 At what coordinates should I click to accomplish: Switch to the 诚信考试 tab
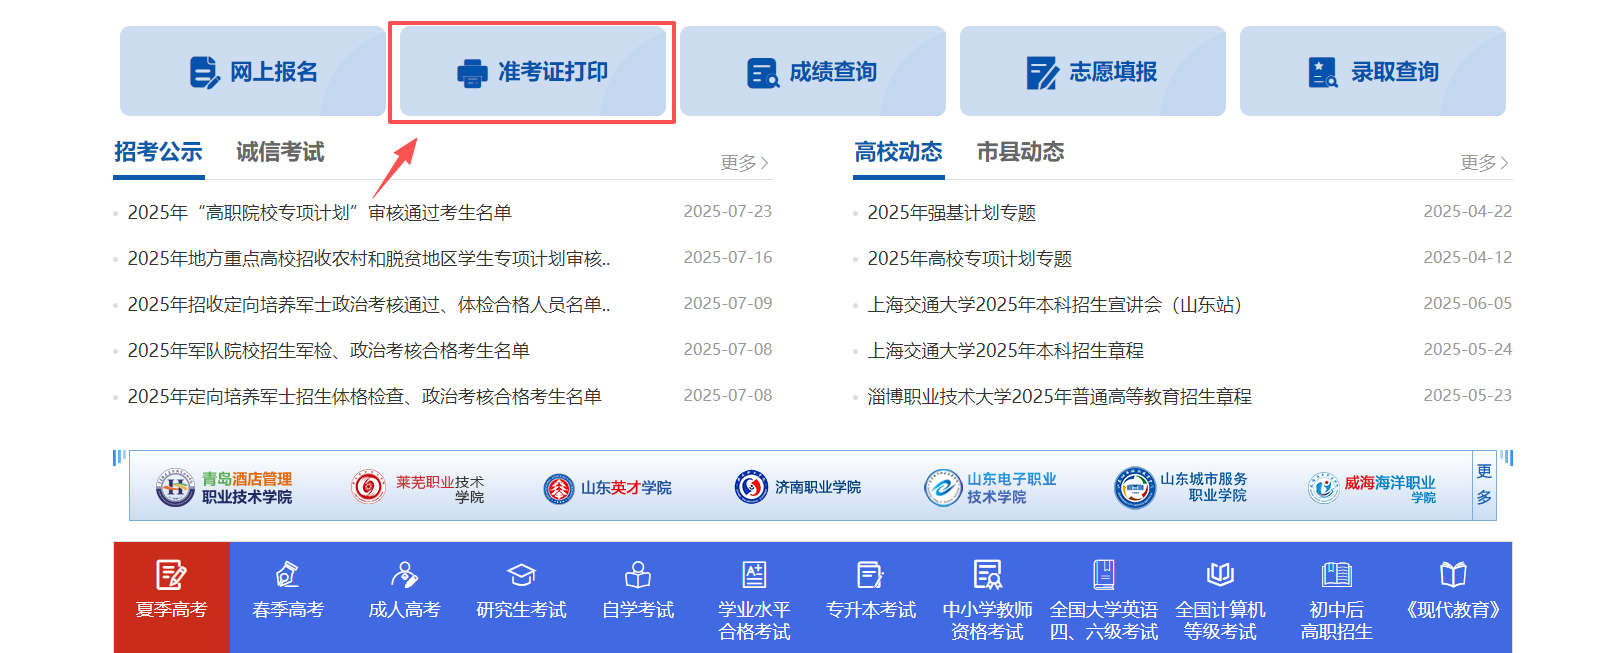click(x=280, y=152)
